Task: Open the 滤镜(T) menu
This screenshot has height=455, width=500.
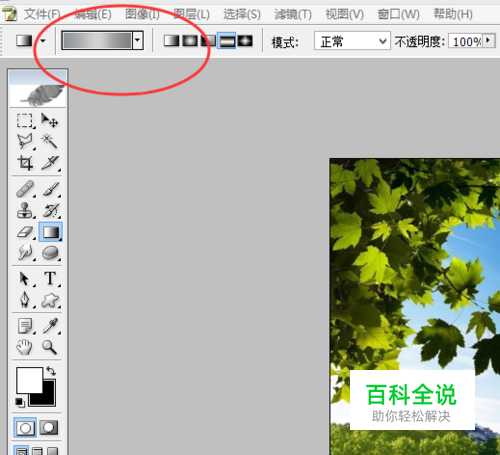Action: point(293,14)
